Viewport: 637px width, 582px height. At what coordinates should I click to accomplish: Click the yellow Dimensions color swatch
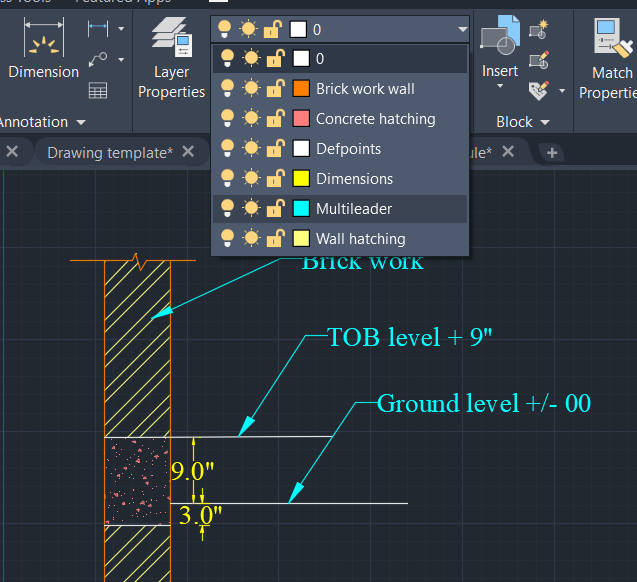(301, 179)
